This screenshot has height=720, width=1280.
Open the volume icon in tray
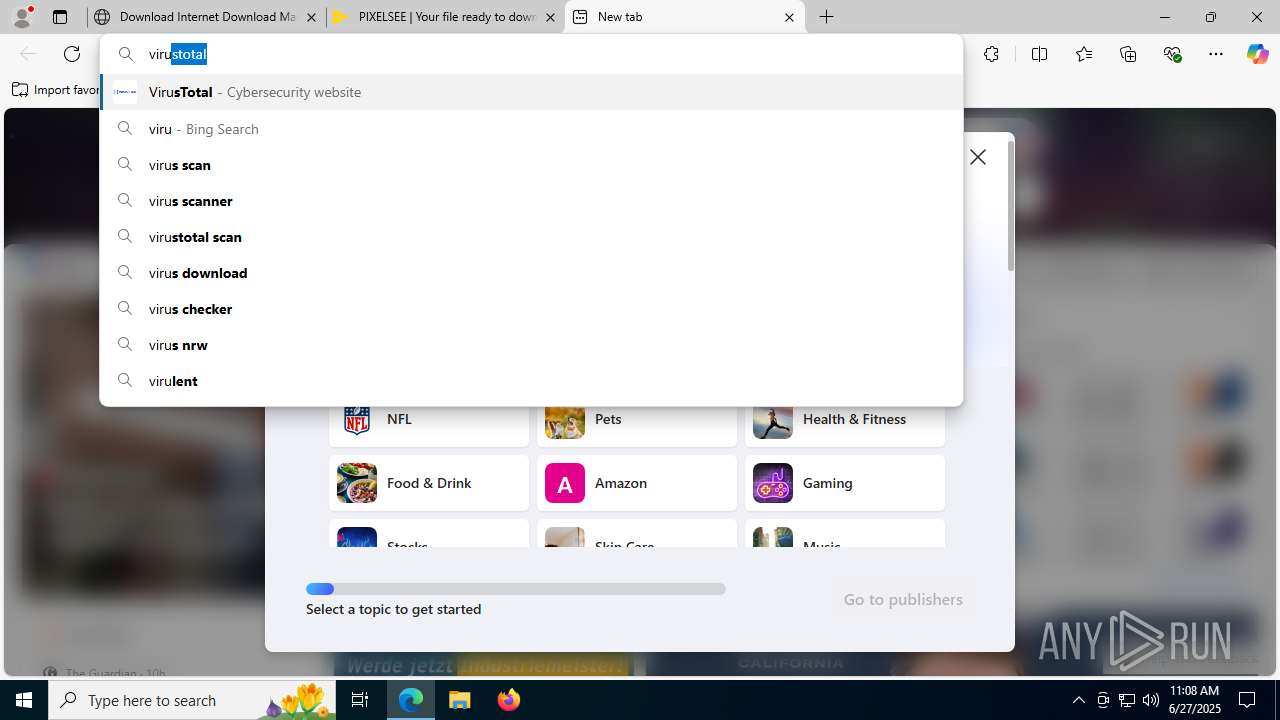(x=1151, y=700)
